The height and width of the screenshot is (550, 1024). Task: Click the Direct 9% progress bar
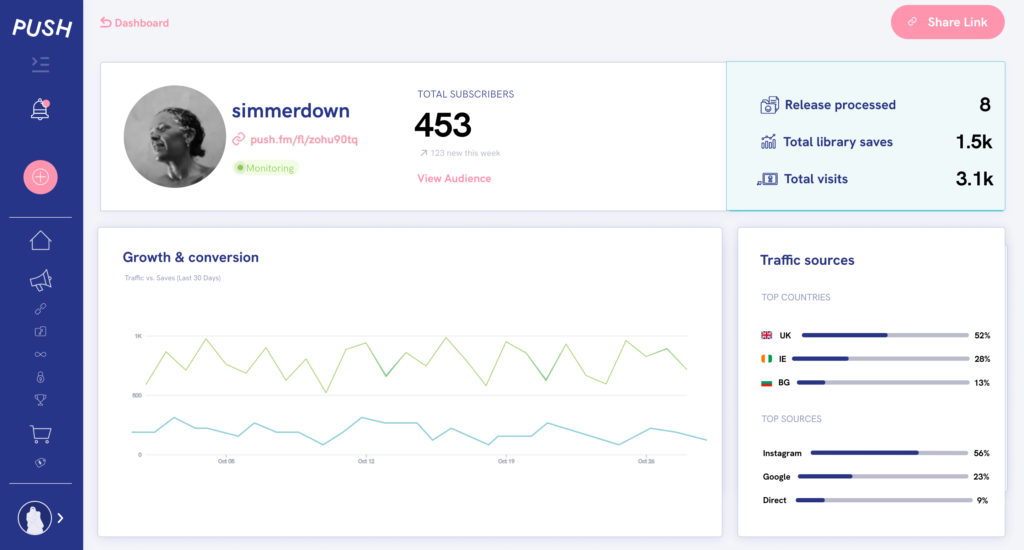tap(884, 500)
